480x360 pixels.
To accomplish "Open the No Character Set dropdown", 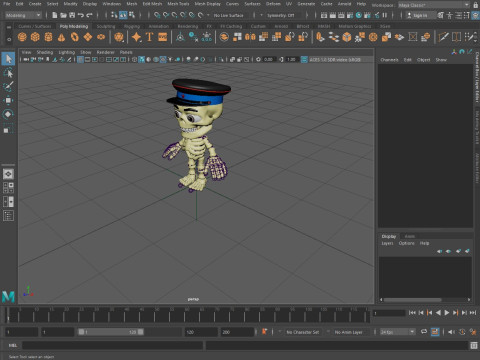I will click(x=303, y=332).
